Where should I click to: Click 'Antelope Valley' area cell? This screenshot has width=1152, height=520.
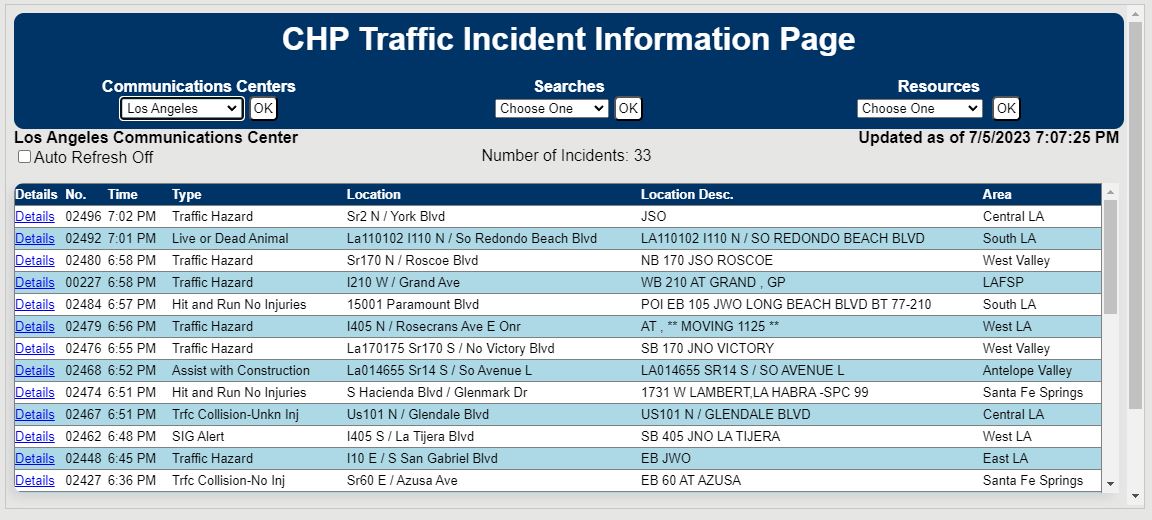(1027, 371)
